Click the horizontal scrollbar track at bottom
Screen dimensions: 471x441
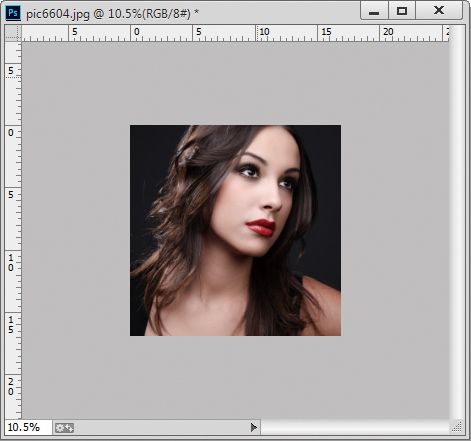pos(355,427)
